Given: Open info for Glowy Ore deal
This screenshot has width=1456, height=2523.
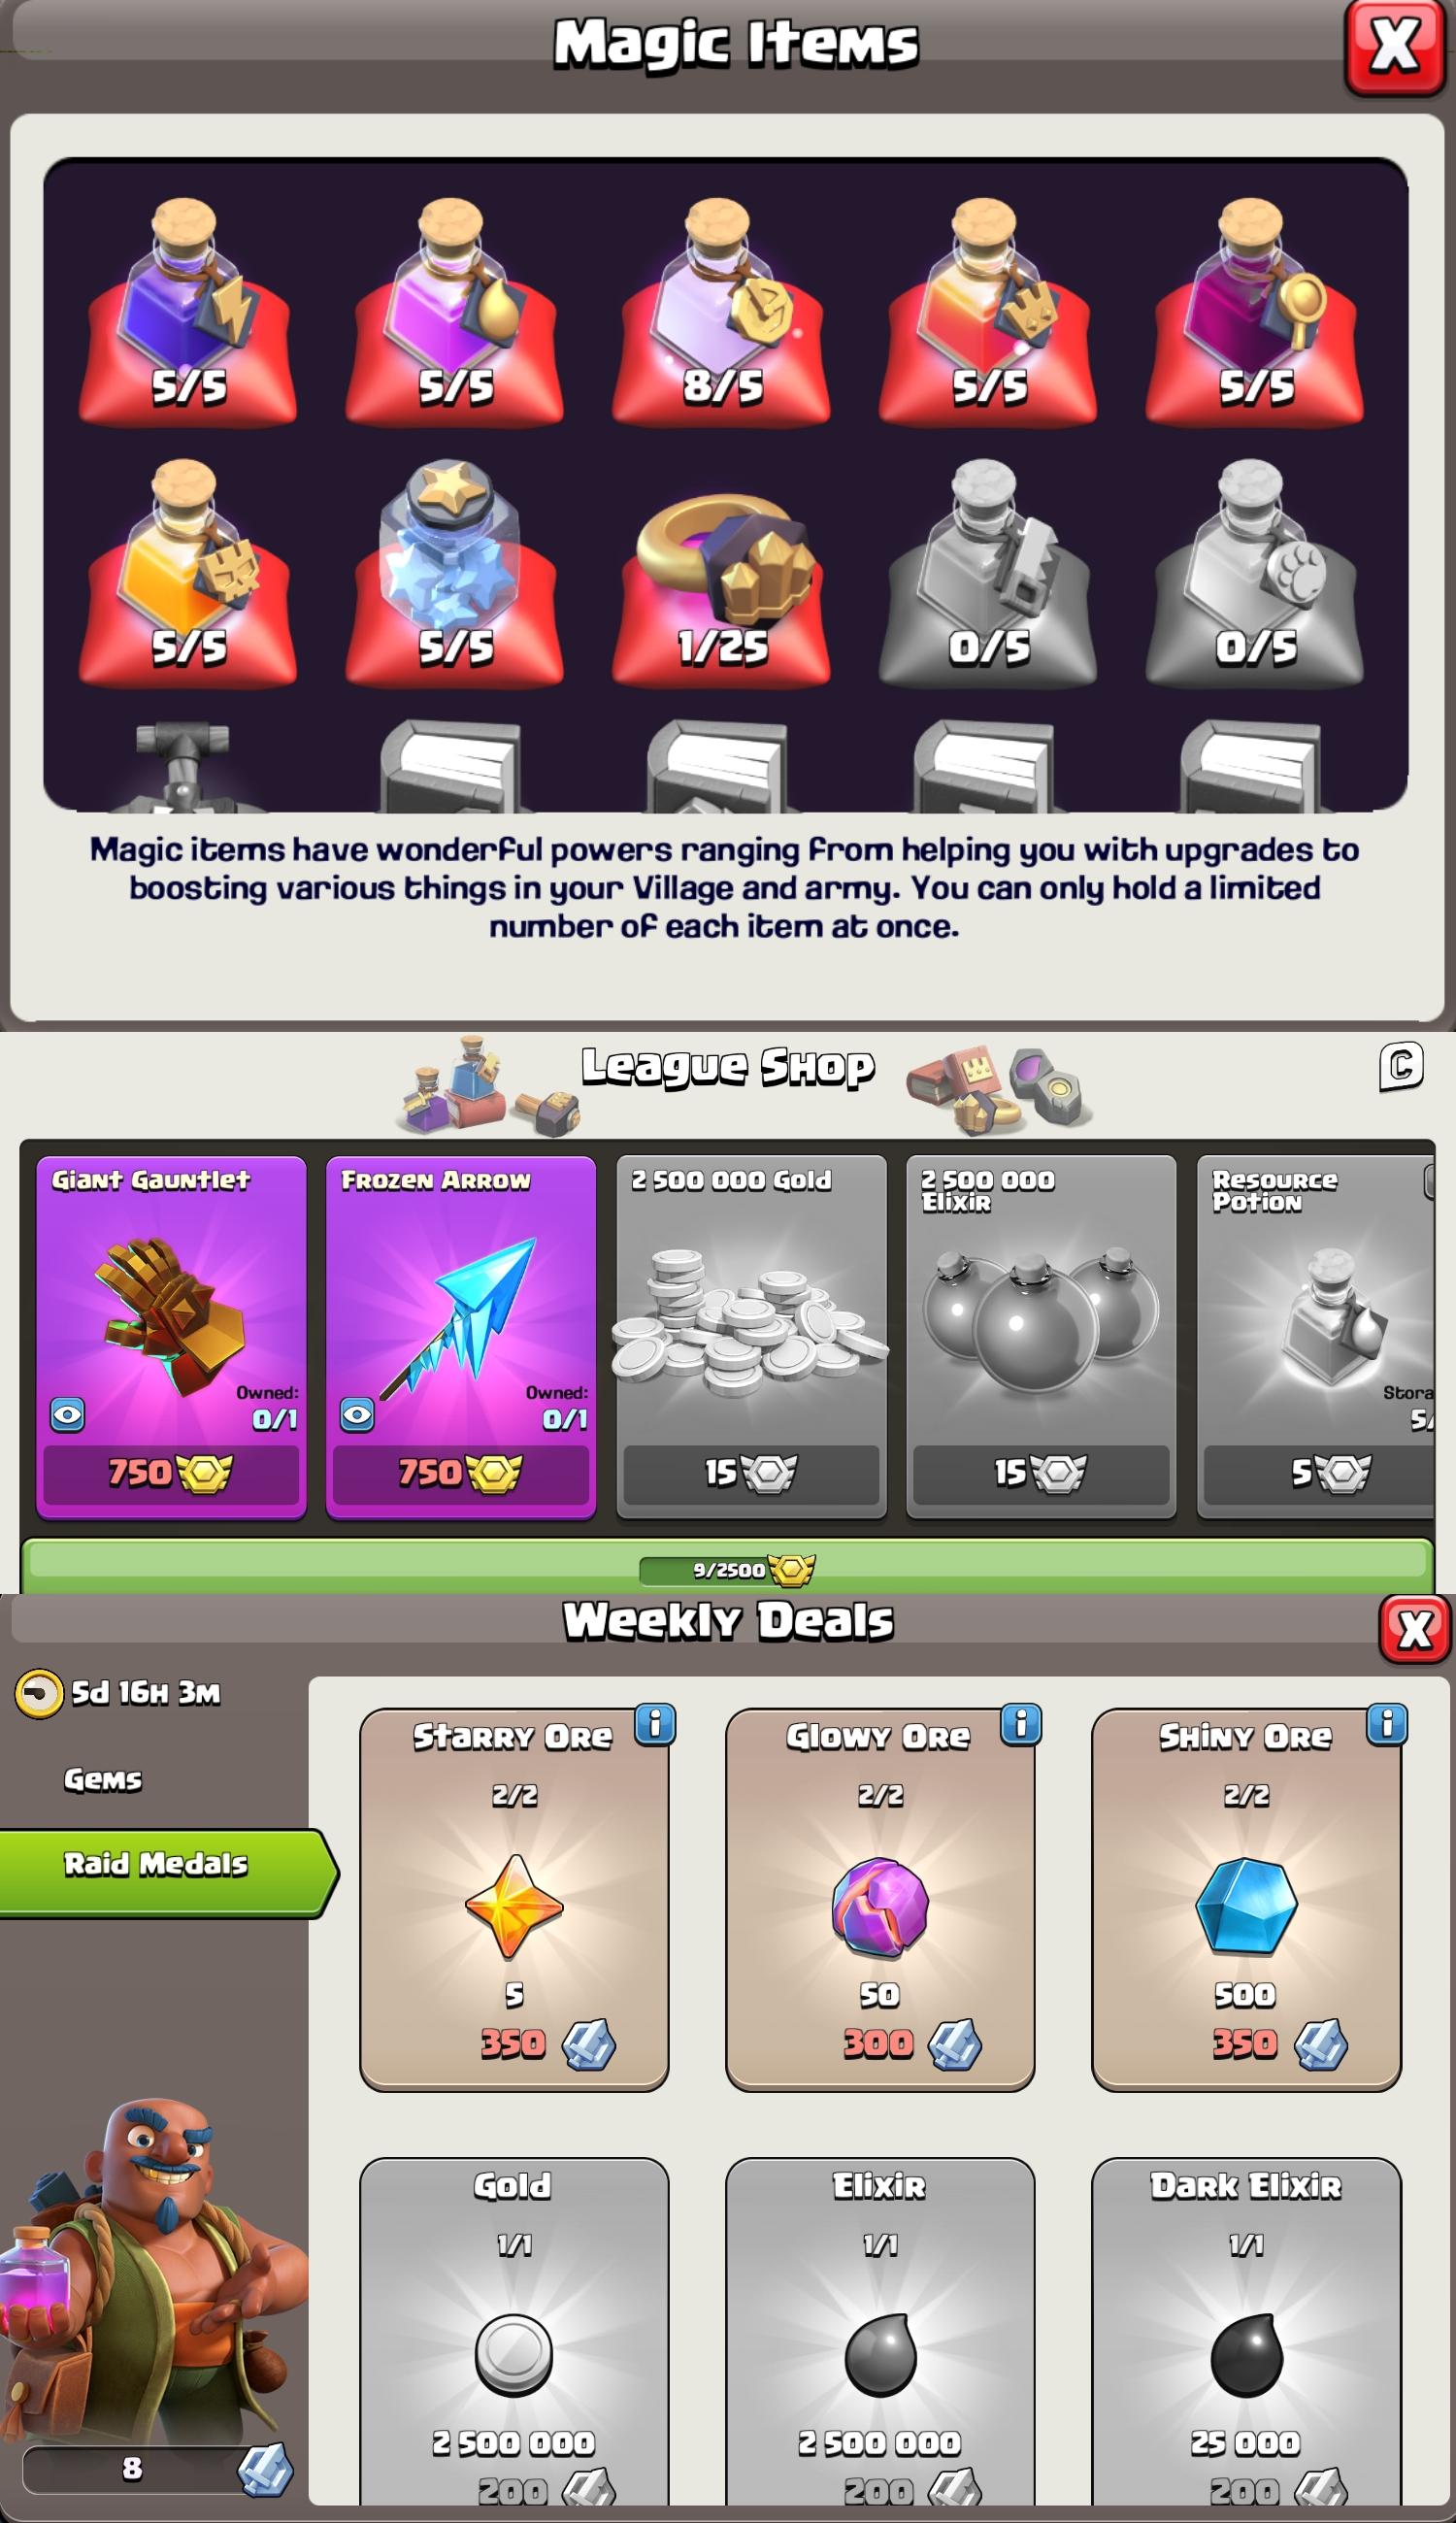Looking at the screenshot, I should pos(1021,1724).
